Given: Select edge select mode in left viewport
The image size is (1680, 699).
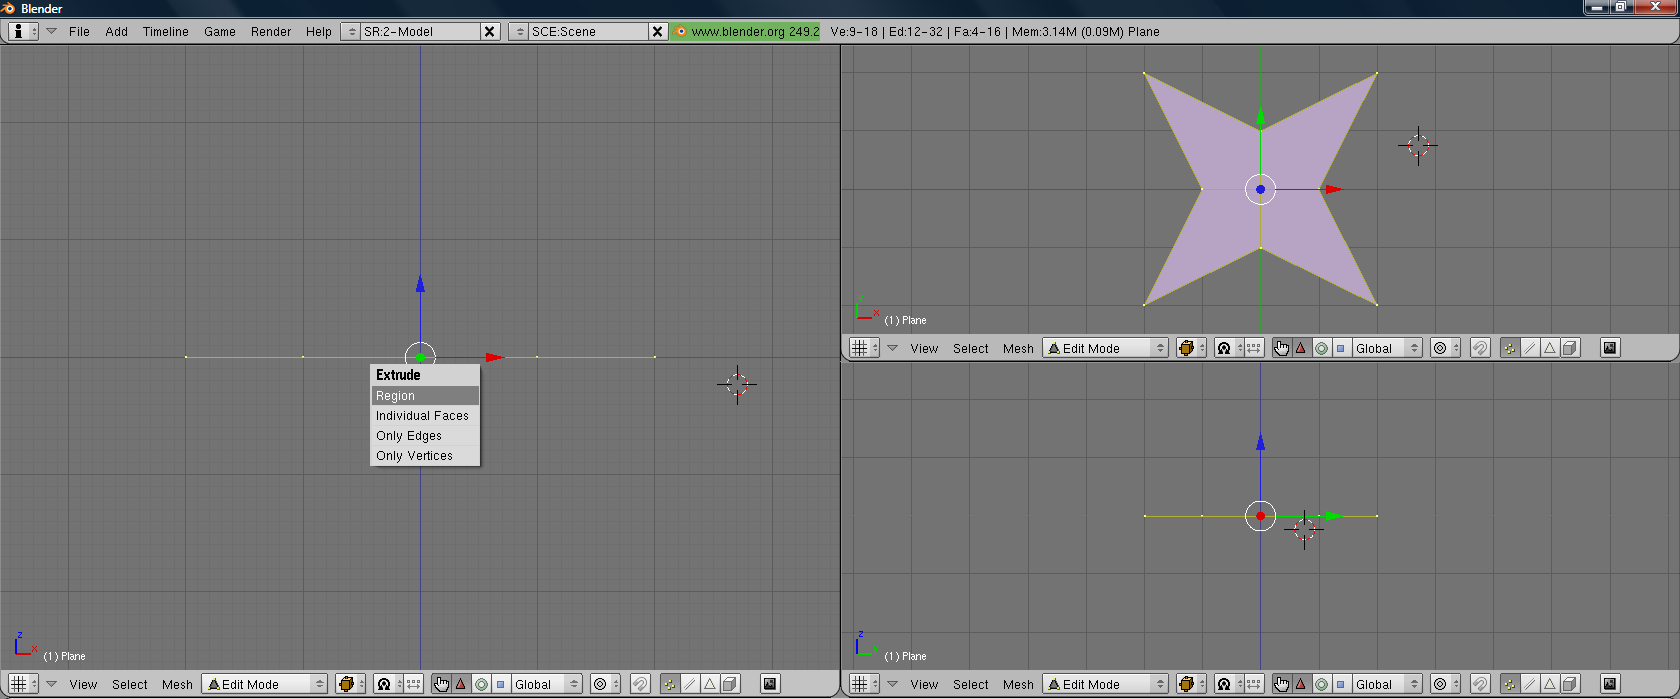Looking at the screenshot, I should tap(690, 684).
